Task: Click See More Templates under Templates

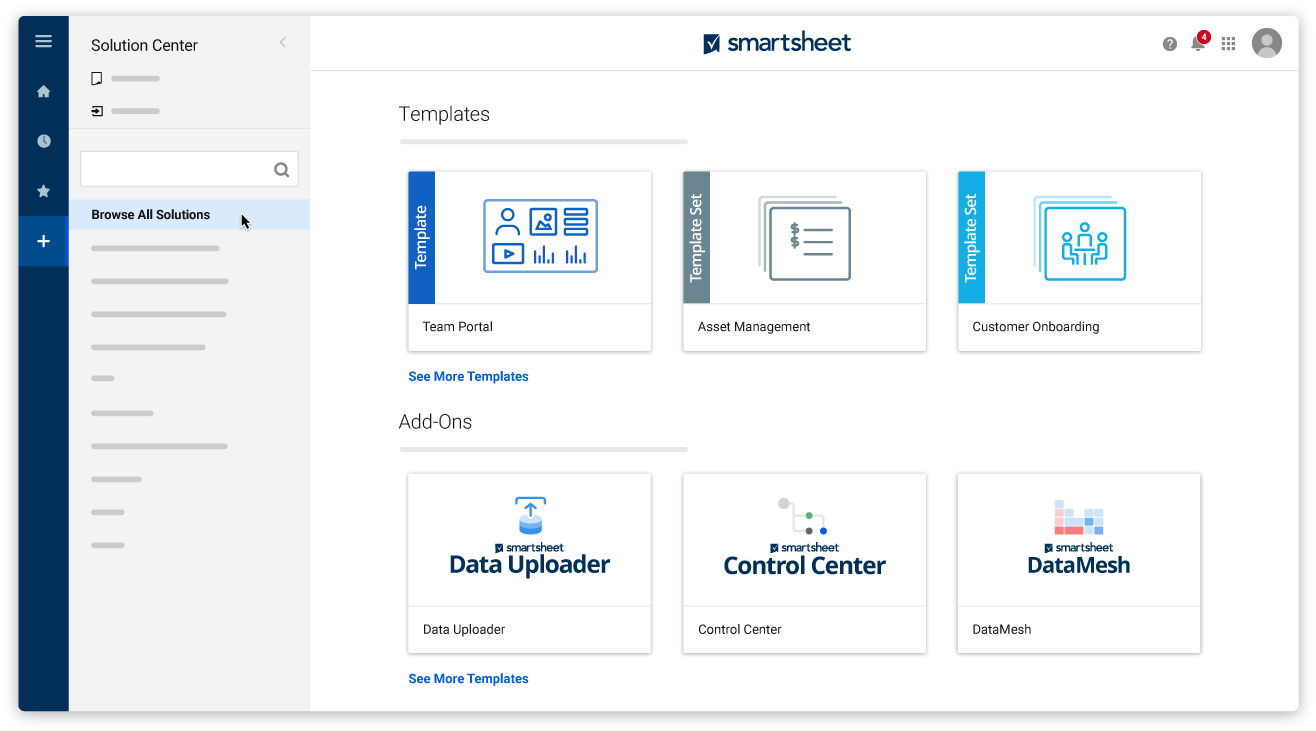Action: pyautogui.click(x=468, y=377)
